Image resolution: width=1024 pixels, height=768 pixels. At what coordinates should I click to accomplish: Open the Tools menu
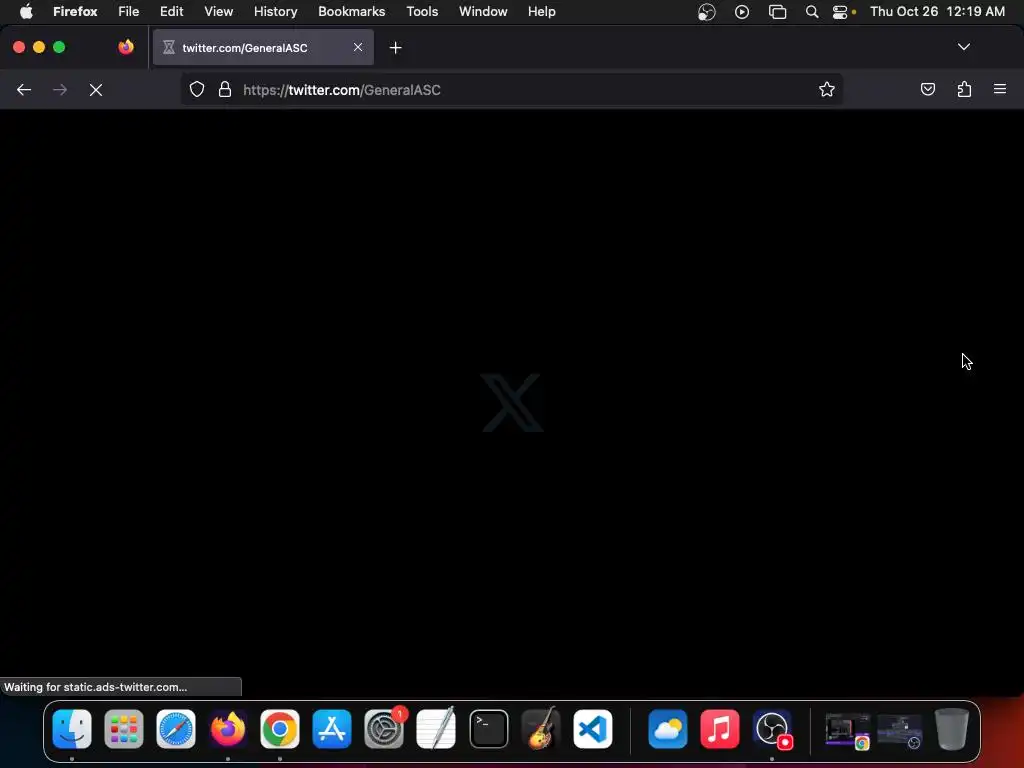coord(422,12)
